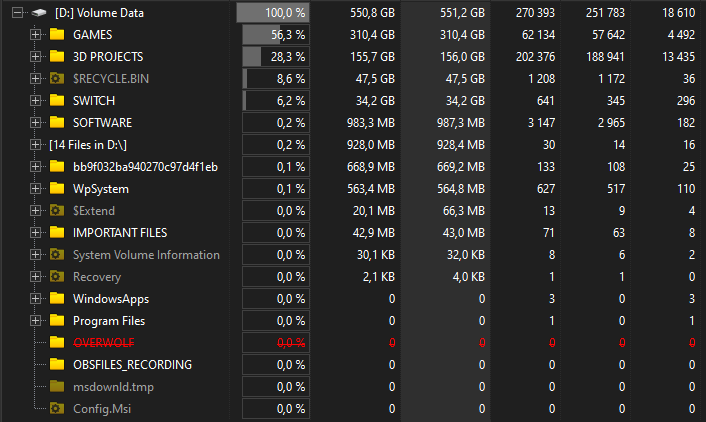
Task: Click the 30,1 KB size value
Action: click(x=376, y=255)
